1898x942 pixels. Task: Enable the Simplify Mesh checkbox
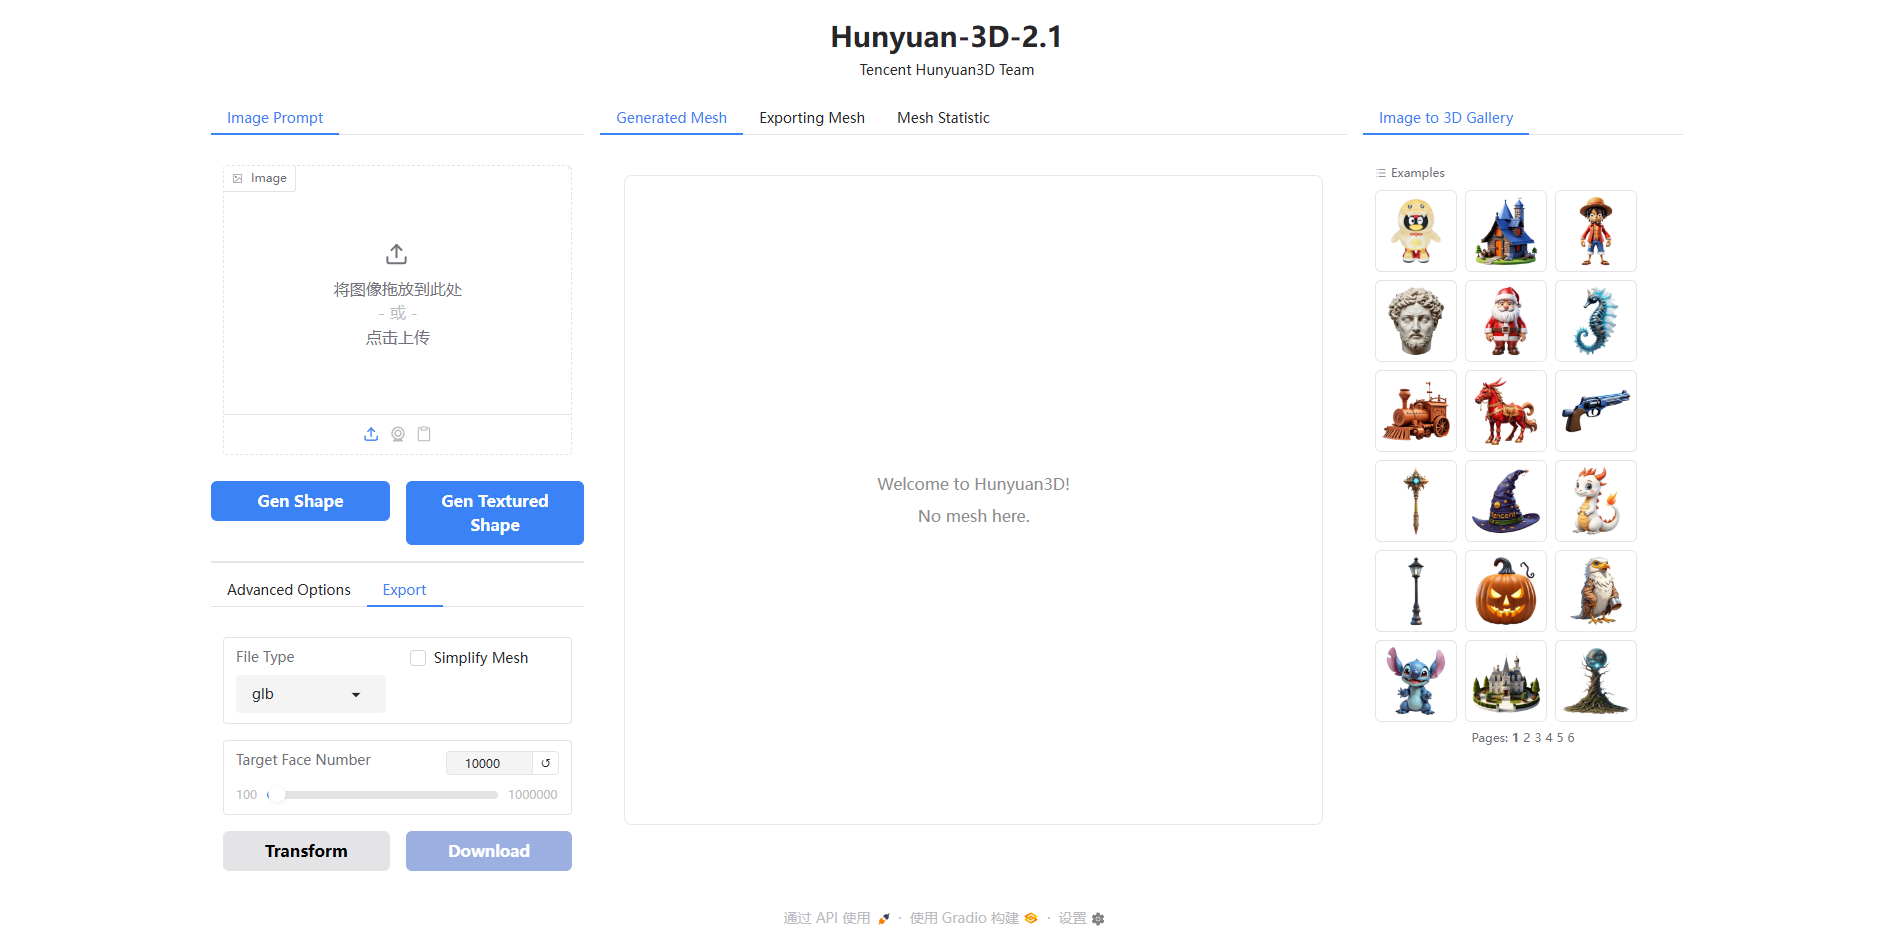418,658
